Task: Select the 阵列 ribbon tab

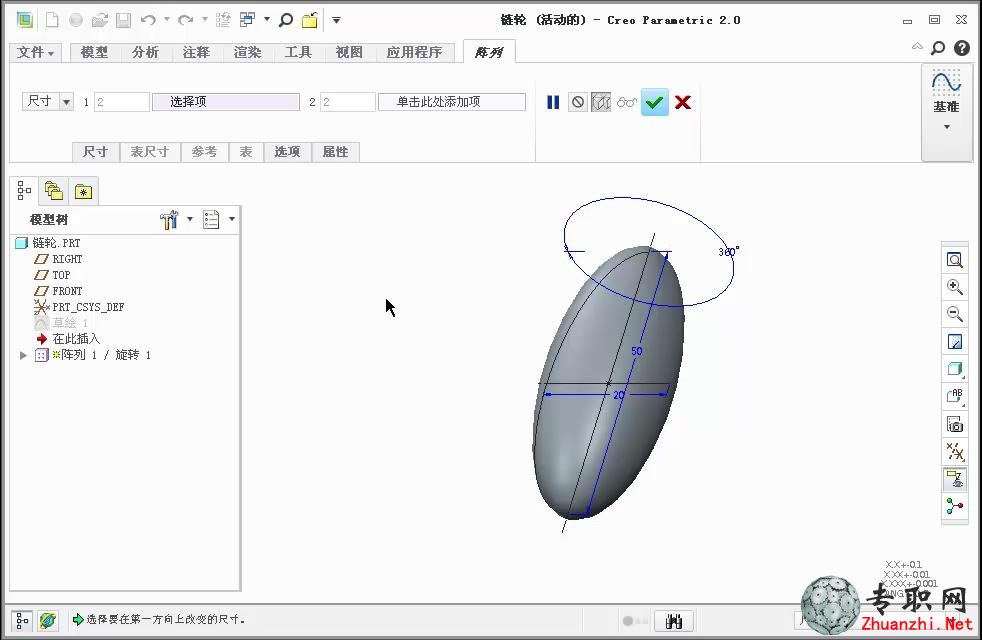Action: tap(489, 52)
